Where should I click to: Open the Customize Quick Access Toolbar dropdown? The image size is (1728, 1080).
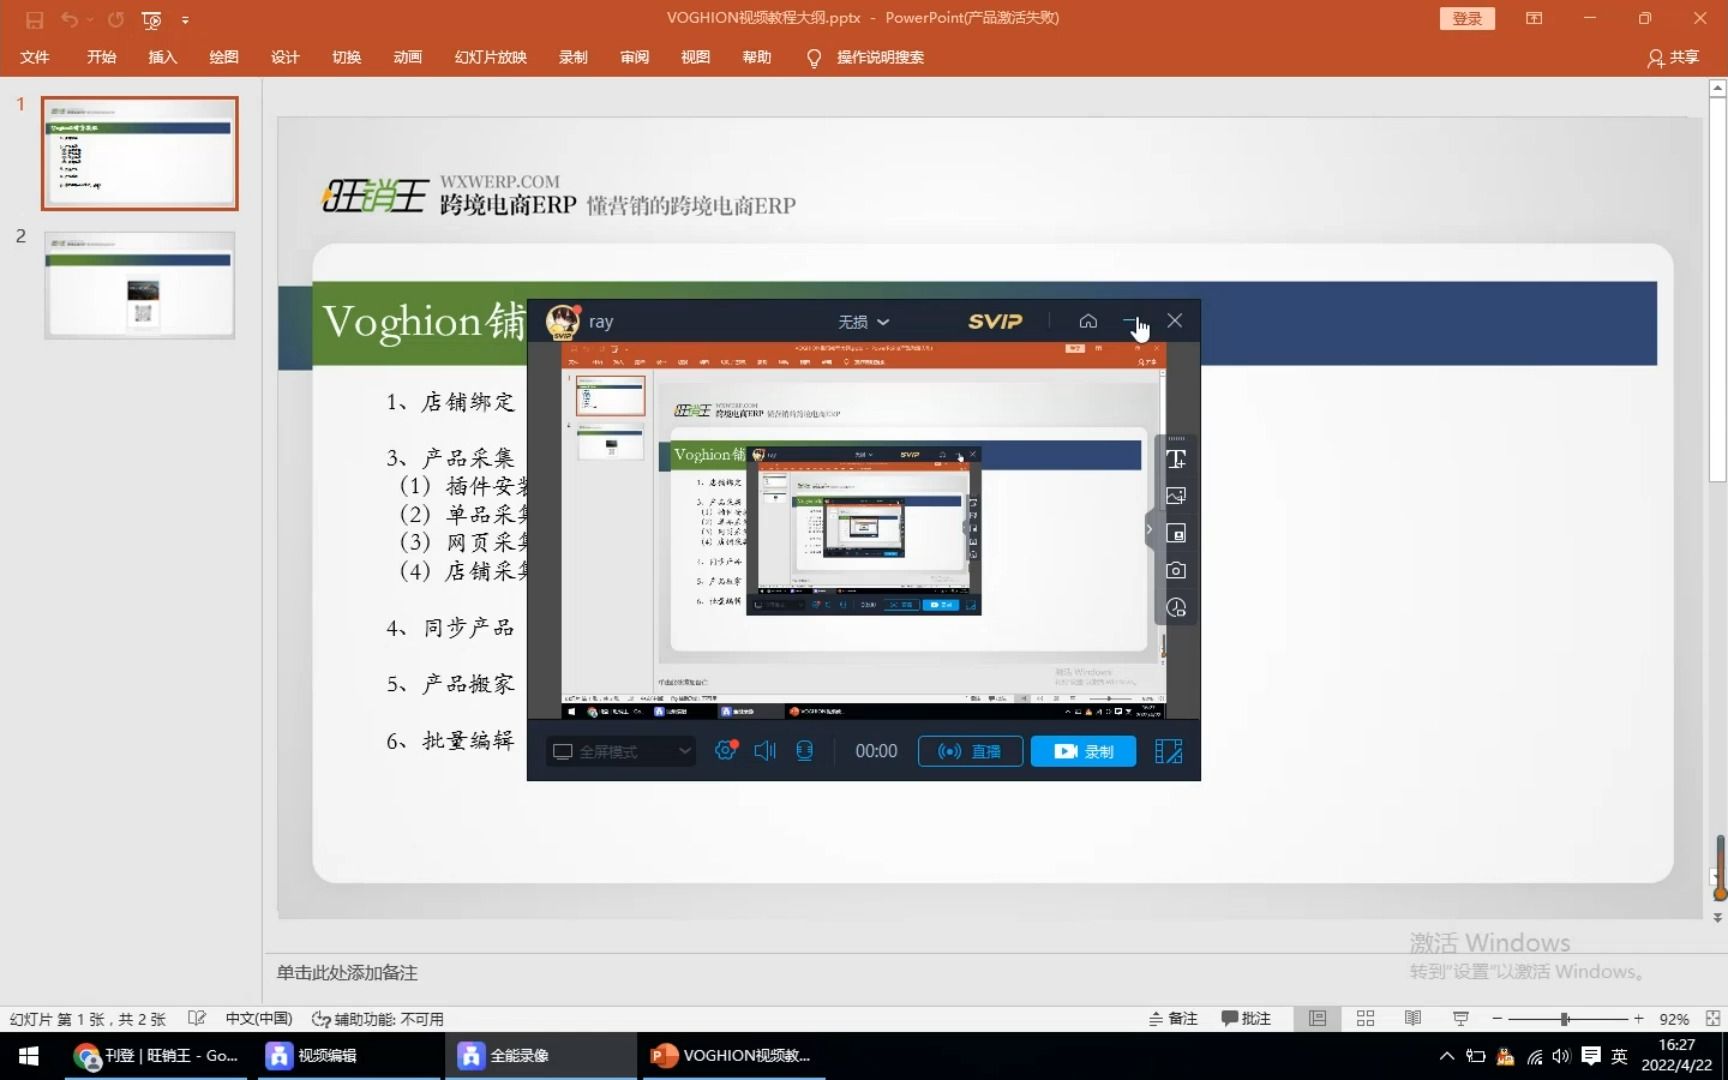coord(185,20)
